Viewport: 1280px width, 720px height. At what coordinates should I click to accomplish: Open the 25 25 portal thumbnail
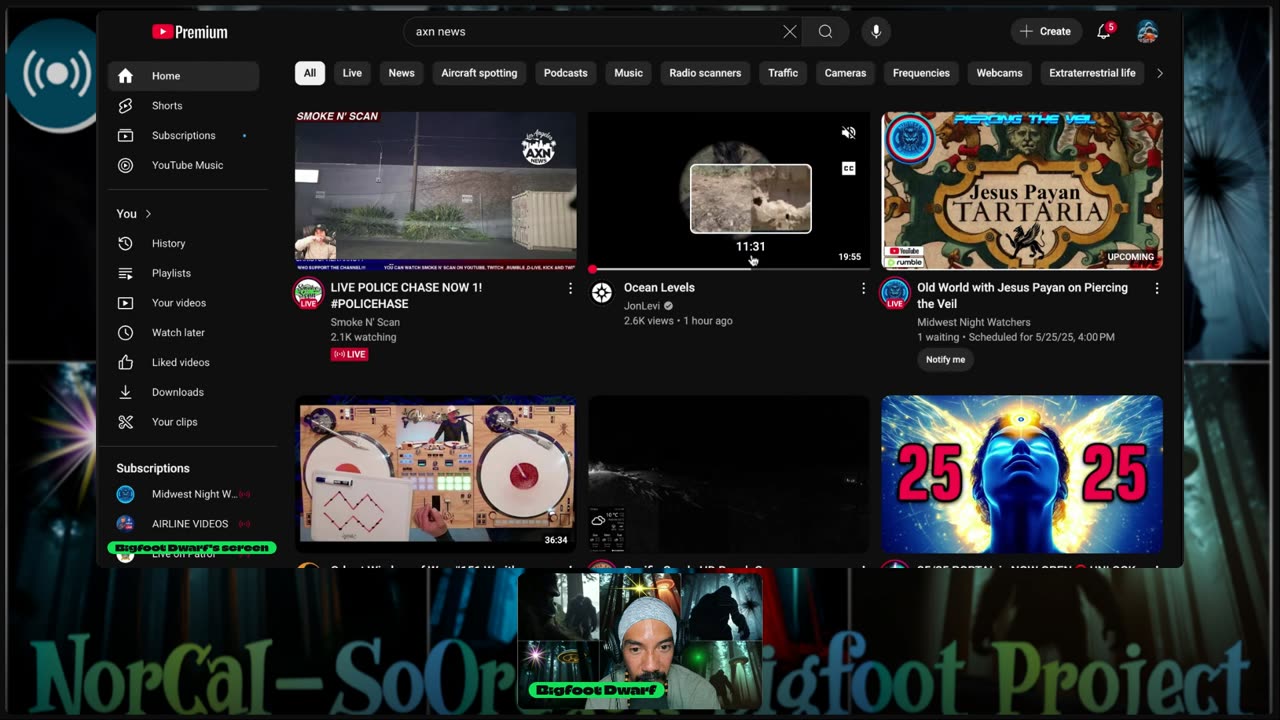1022,474
